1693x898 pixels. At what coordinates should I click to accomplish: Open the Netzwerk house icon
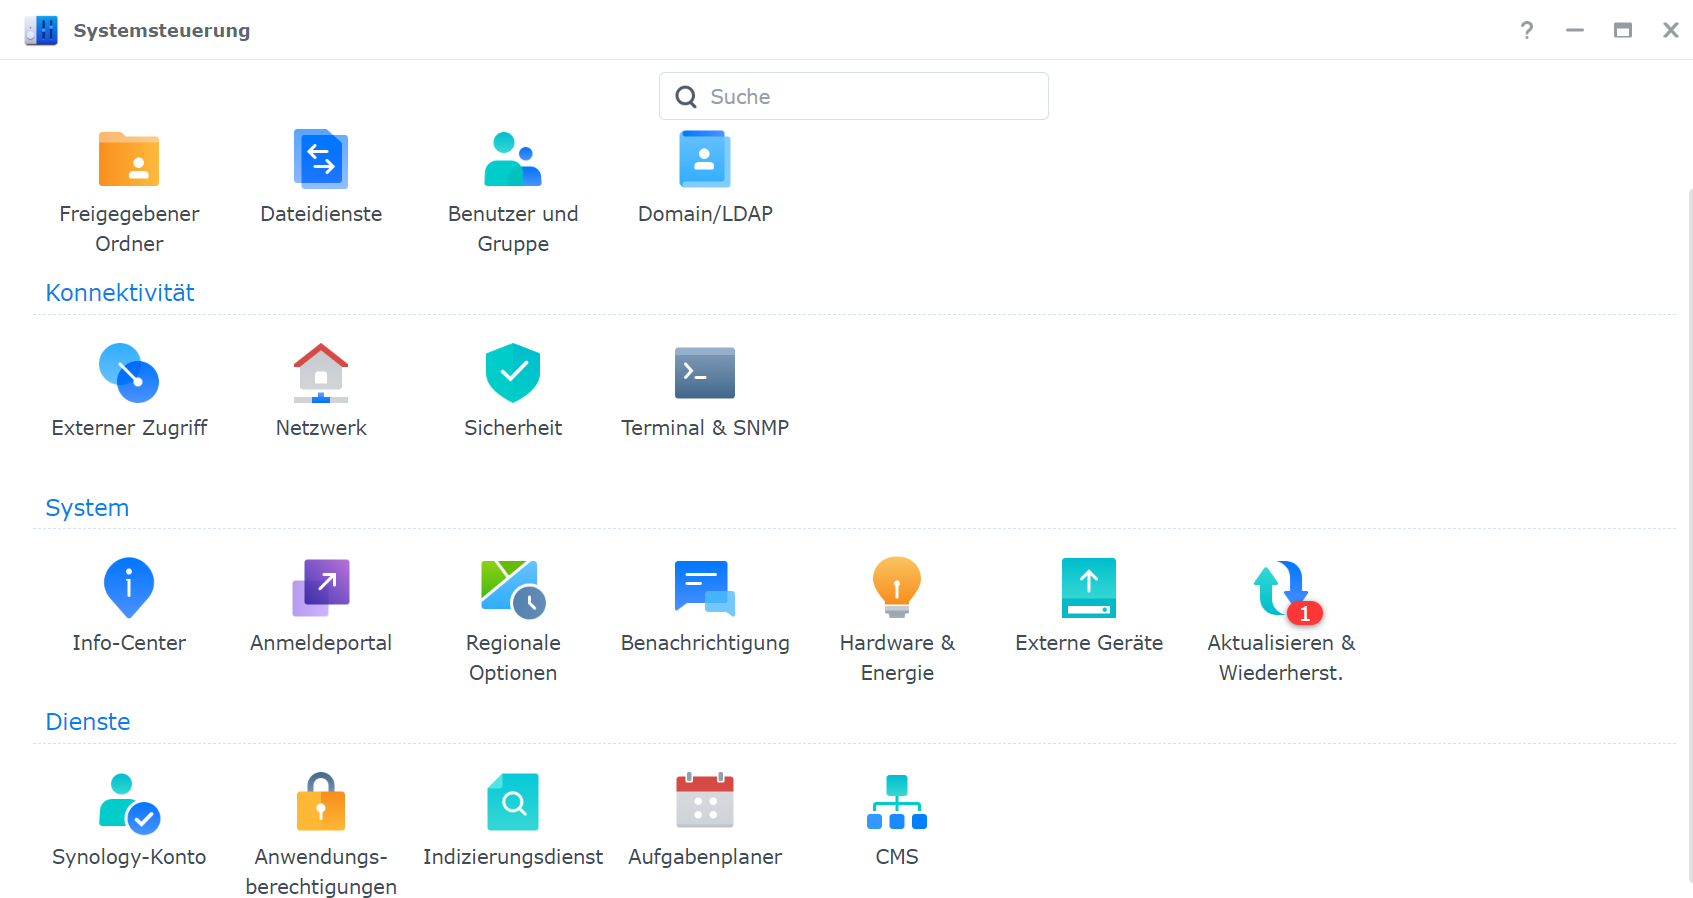click(321, 373)
